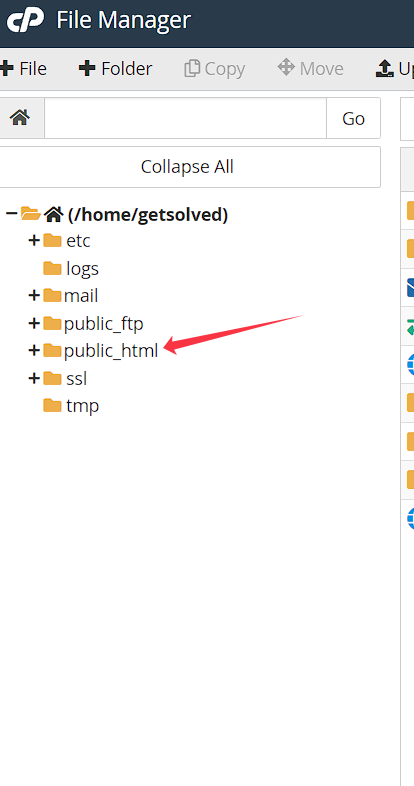Click the Move toolbar button

point(311,69)
